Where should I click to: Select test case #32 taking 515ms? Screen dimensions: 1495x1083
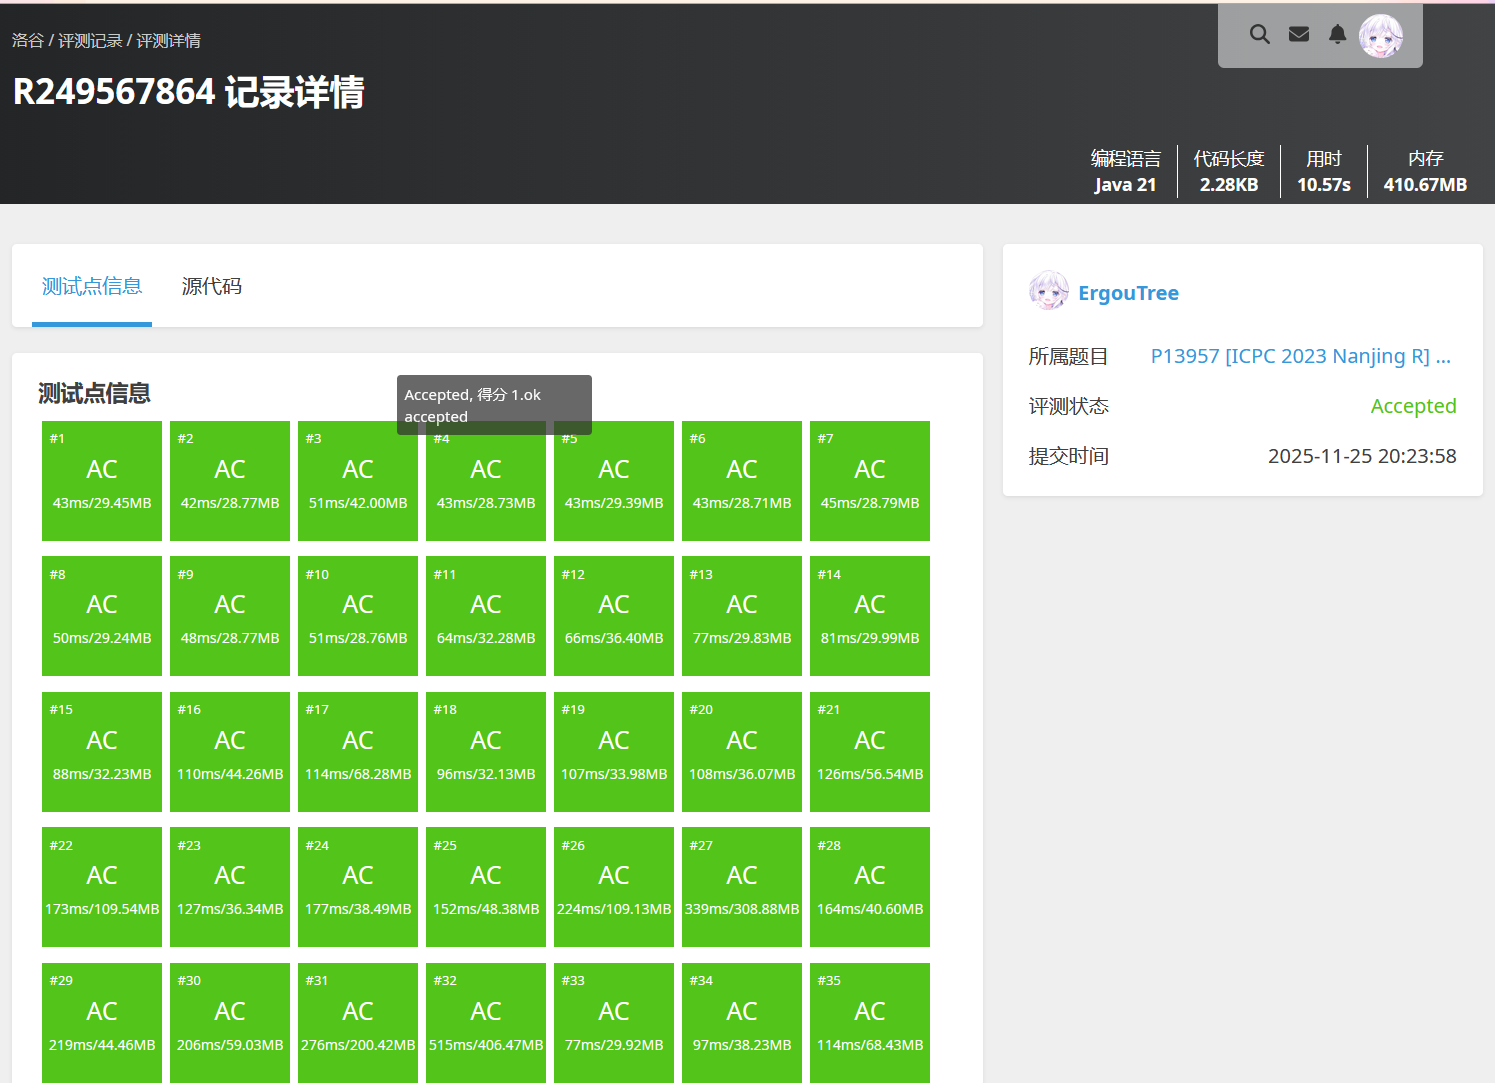coord(486,1022)
